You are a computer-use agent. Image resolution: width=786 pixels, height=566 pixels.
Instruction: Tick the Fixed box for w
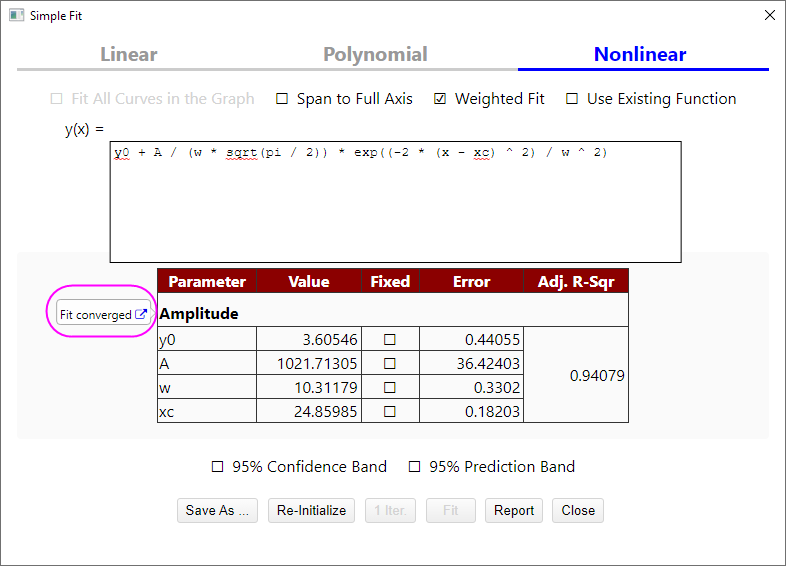[x=390, y=388]
